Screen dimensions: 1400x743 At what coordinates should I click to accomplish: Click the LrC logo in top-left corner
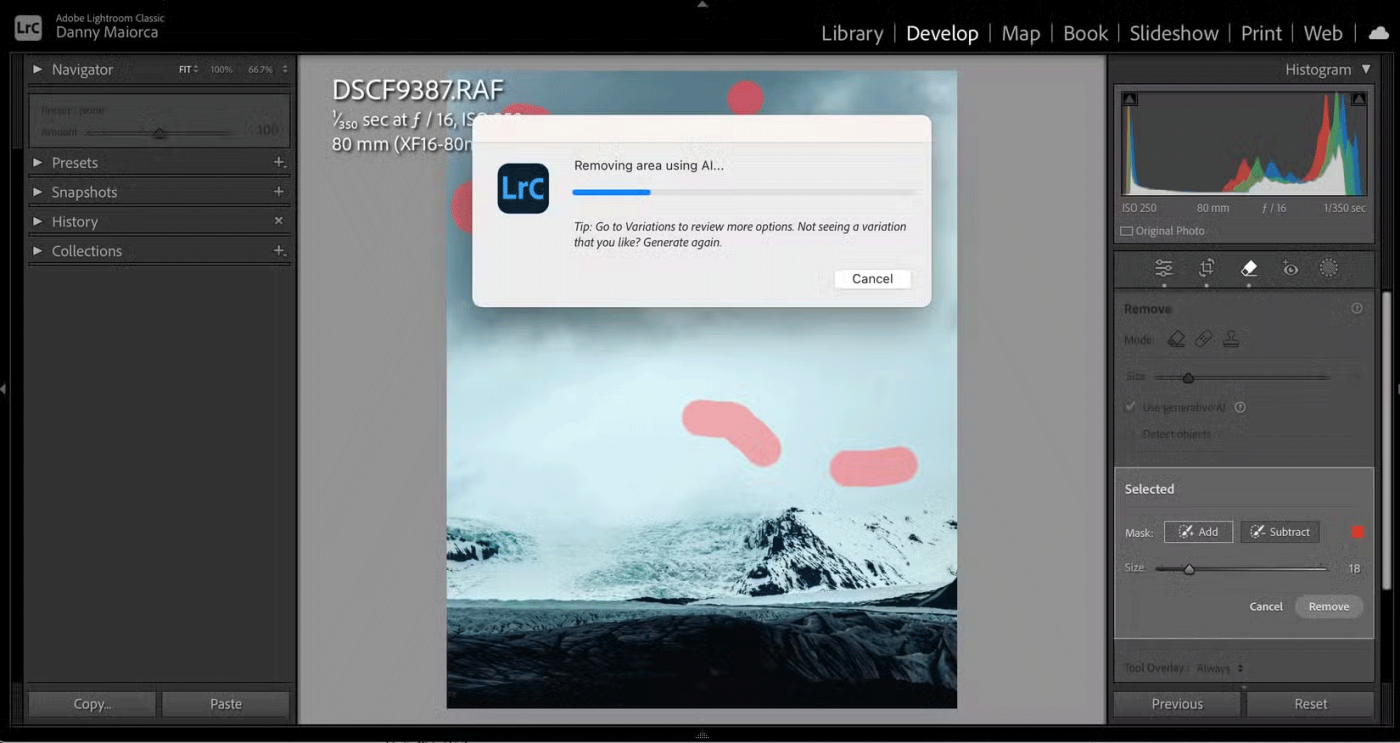click(28, 27)
